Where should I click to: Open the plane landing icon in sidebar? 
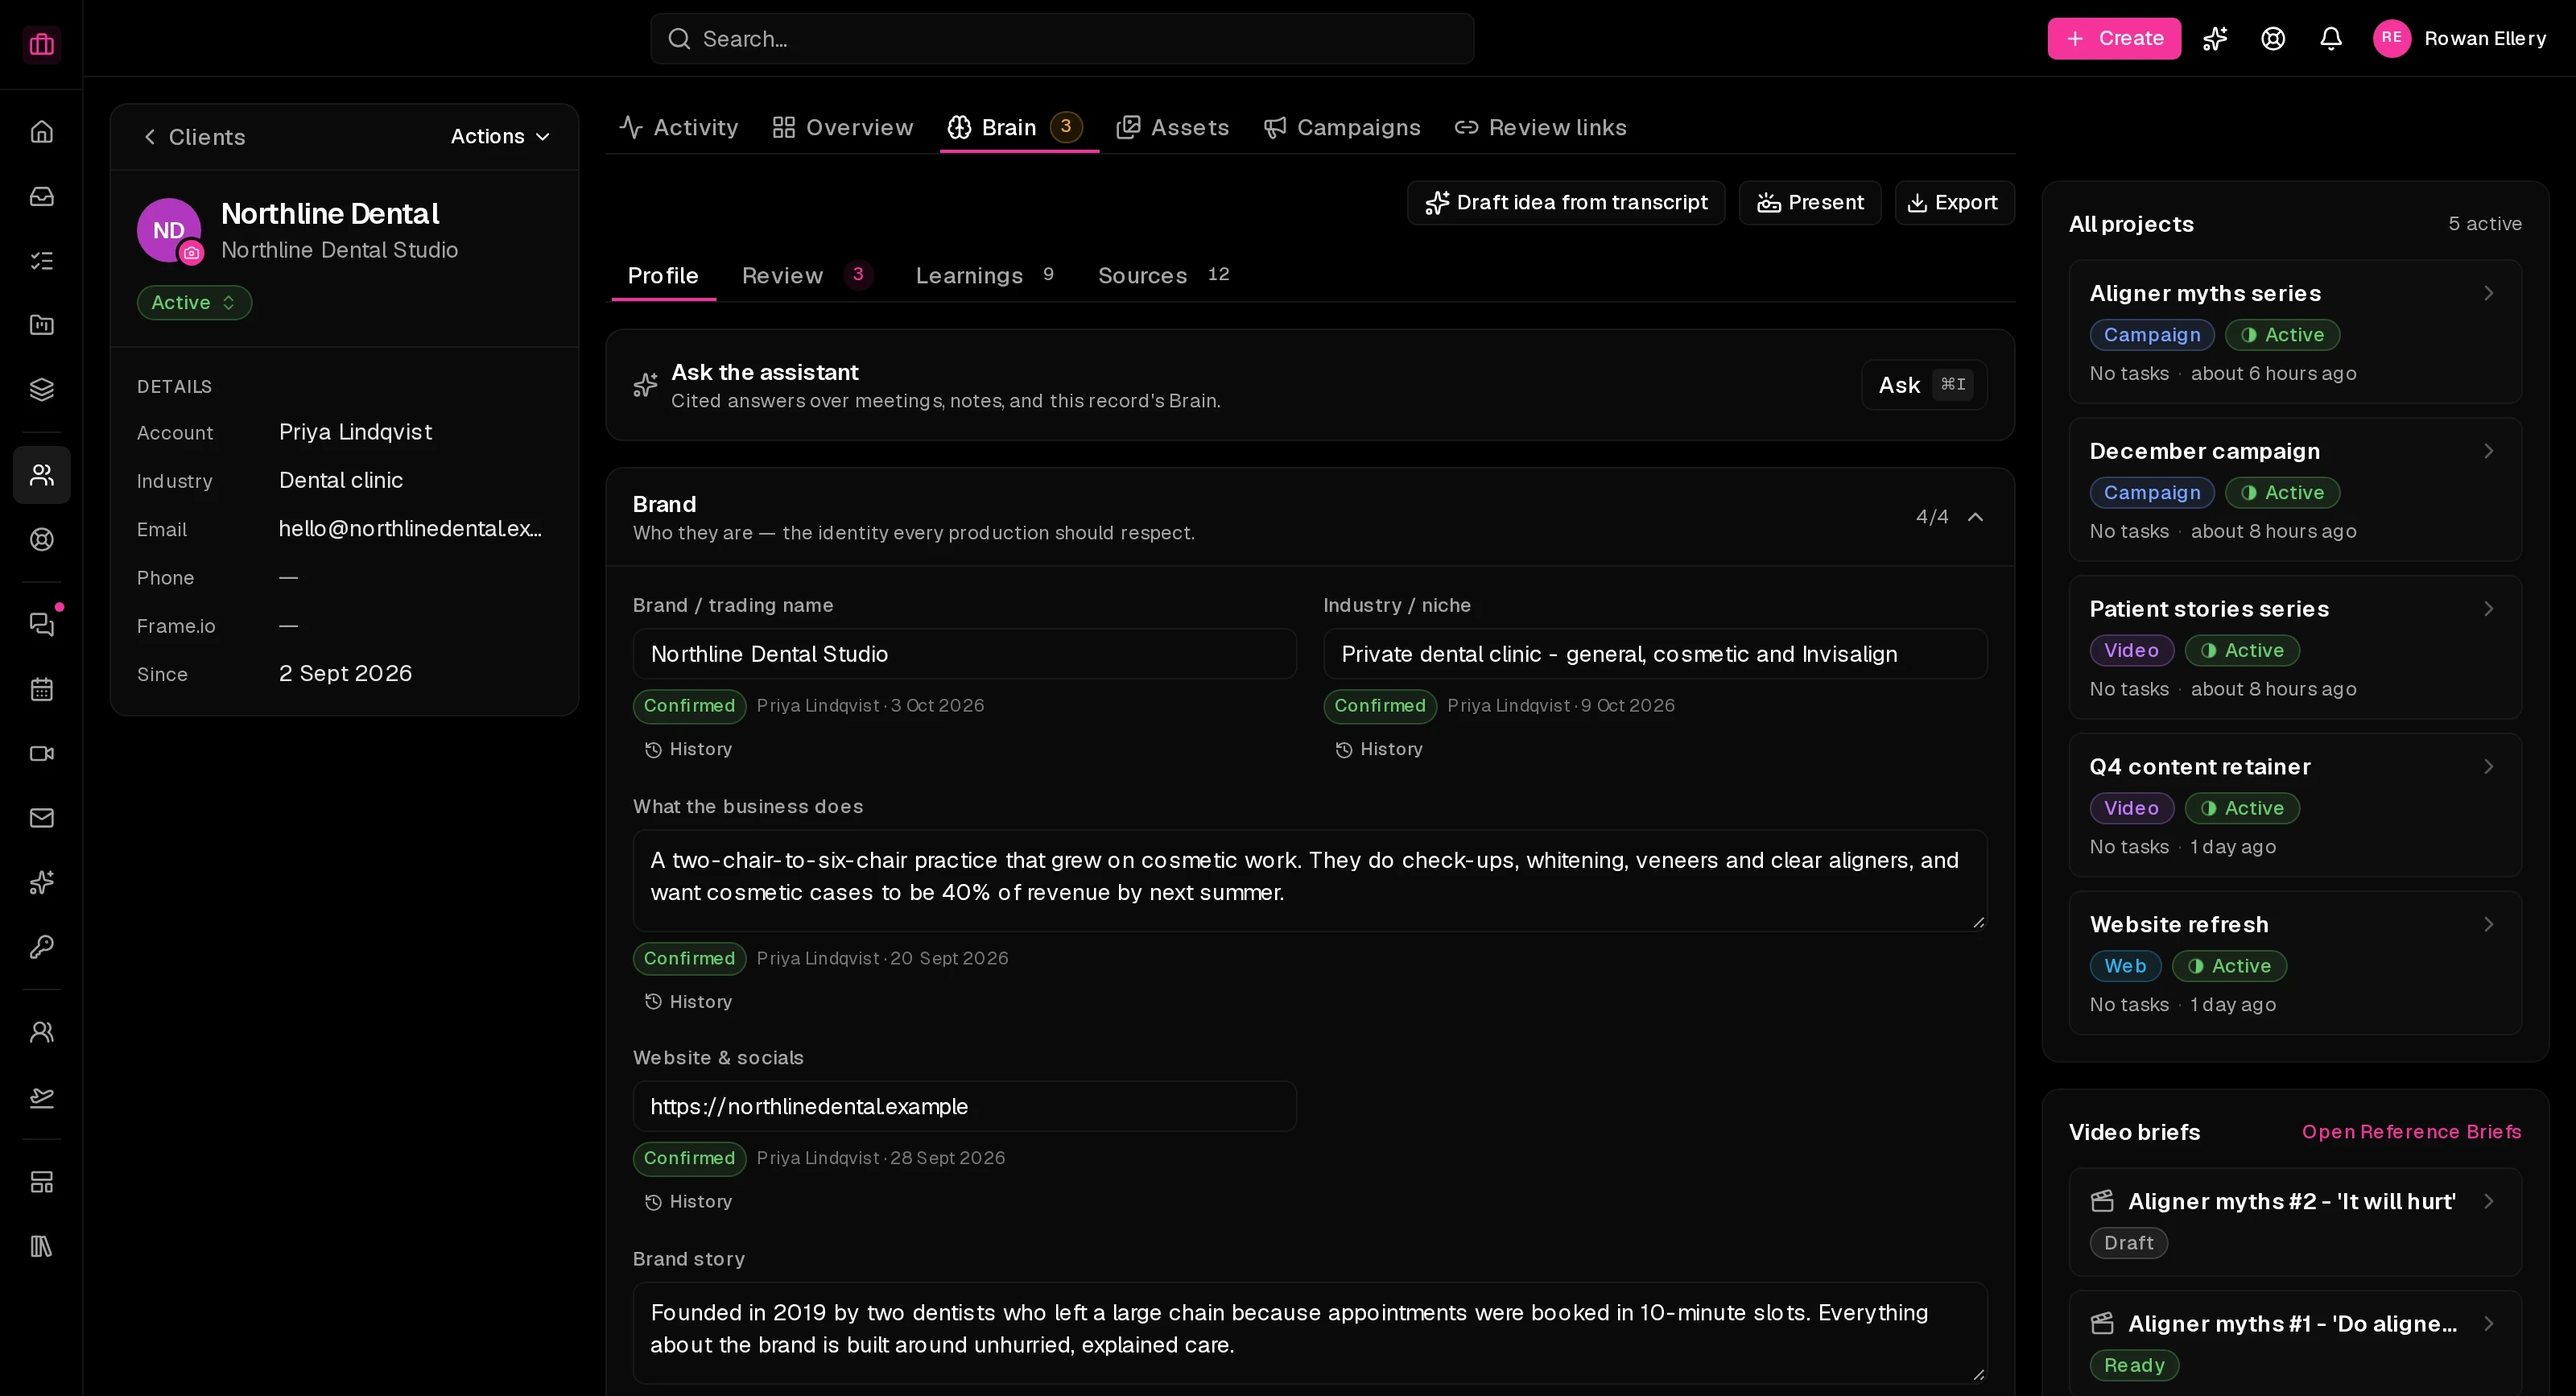(x=41, y=1097)
